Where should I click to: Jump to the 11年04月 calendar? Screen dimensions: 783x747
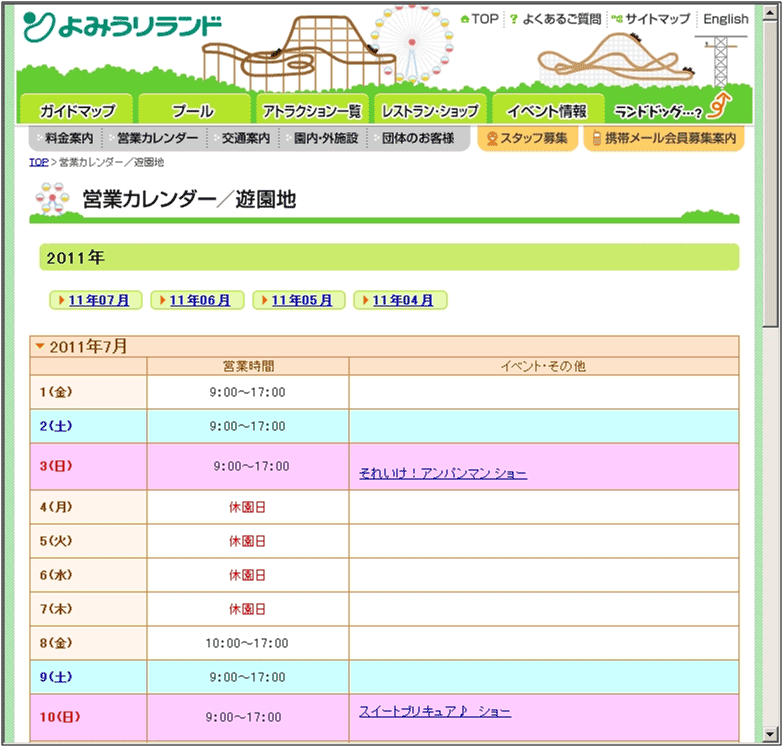[x=402, y=300]
